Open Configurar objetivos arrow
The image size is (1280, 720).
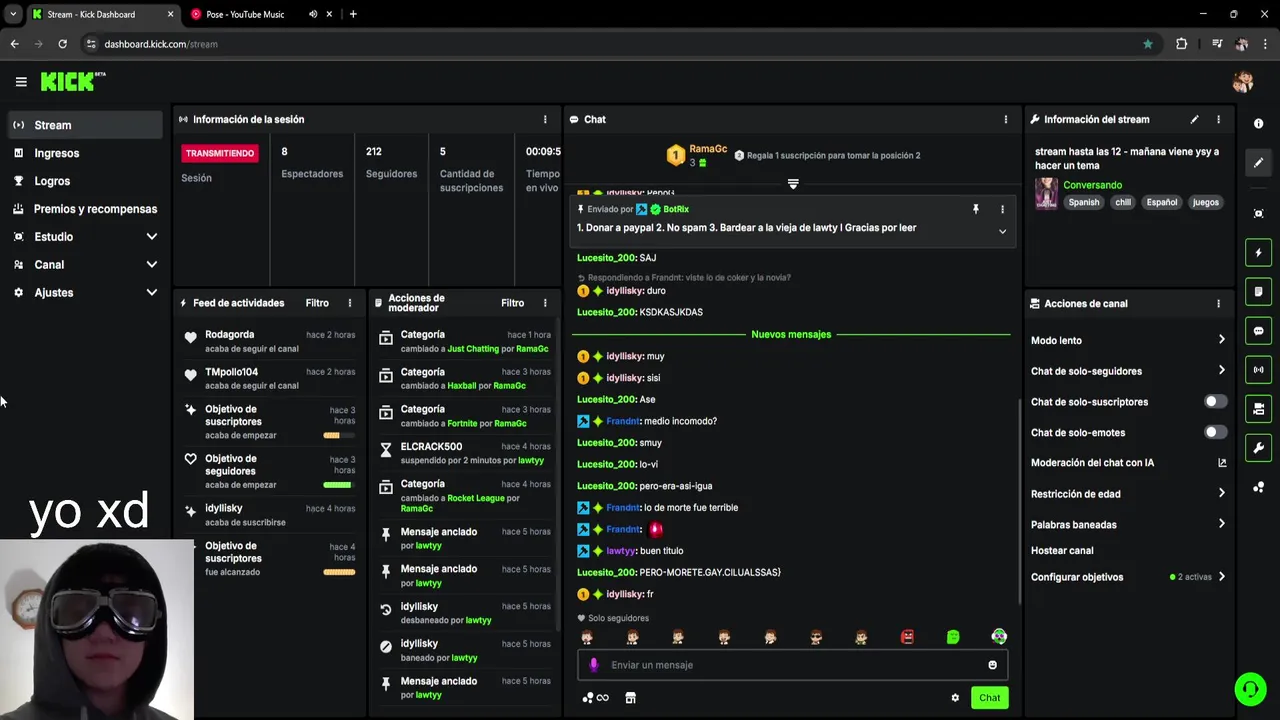coord(1221,577)
